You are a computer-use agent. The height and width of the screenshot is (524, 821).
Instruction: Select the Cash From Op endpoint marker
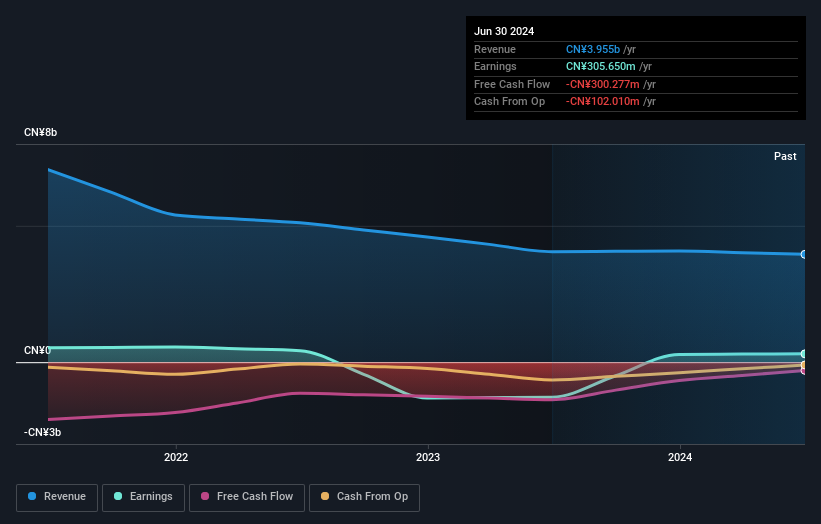(804, 365)
